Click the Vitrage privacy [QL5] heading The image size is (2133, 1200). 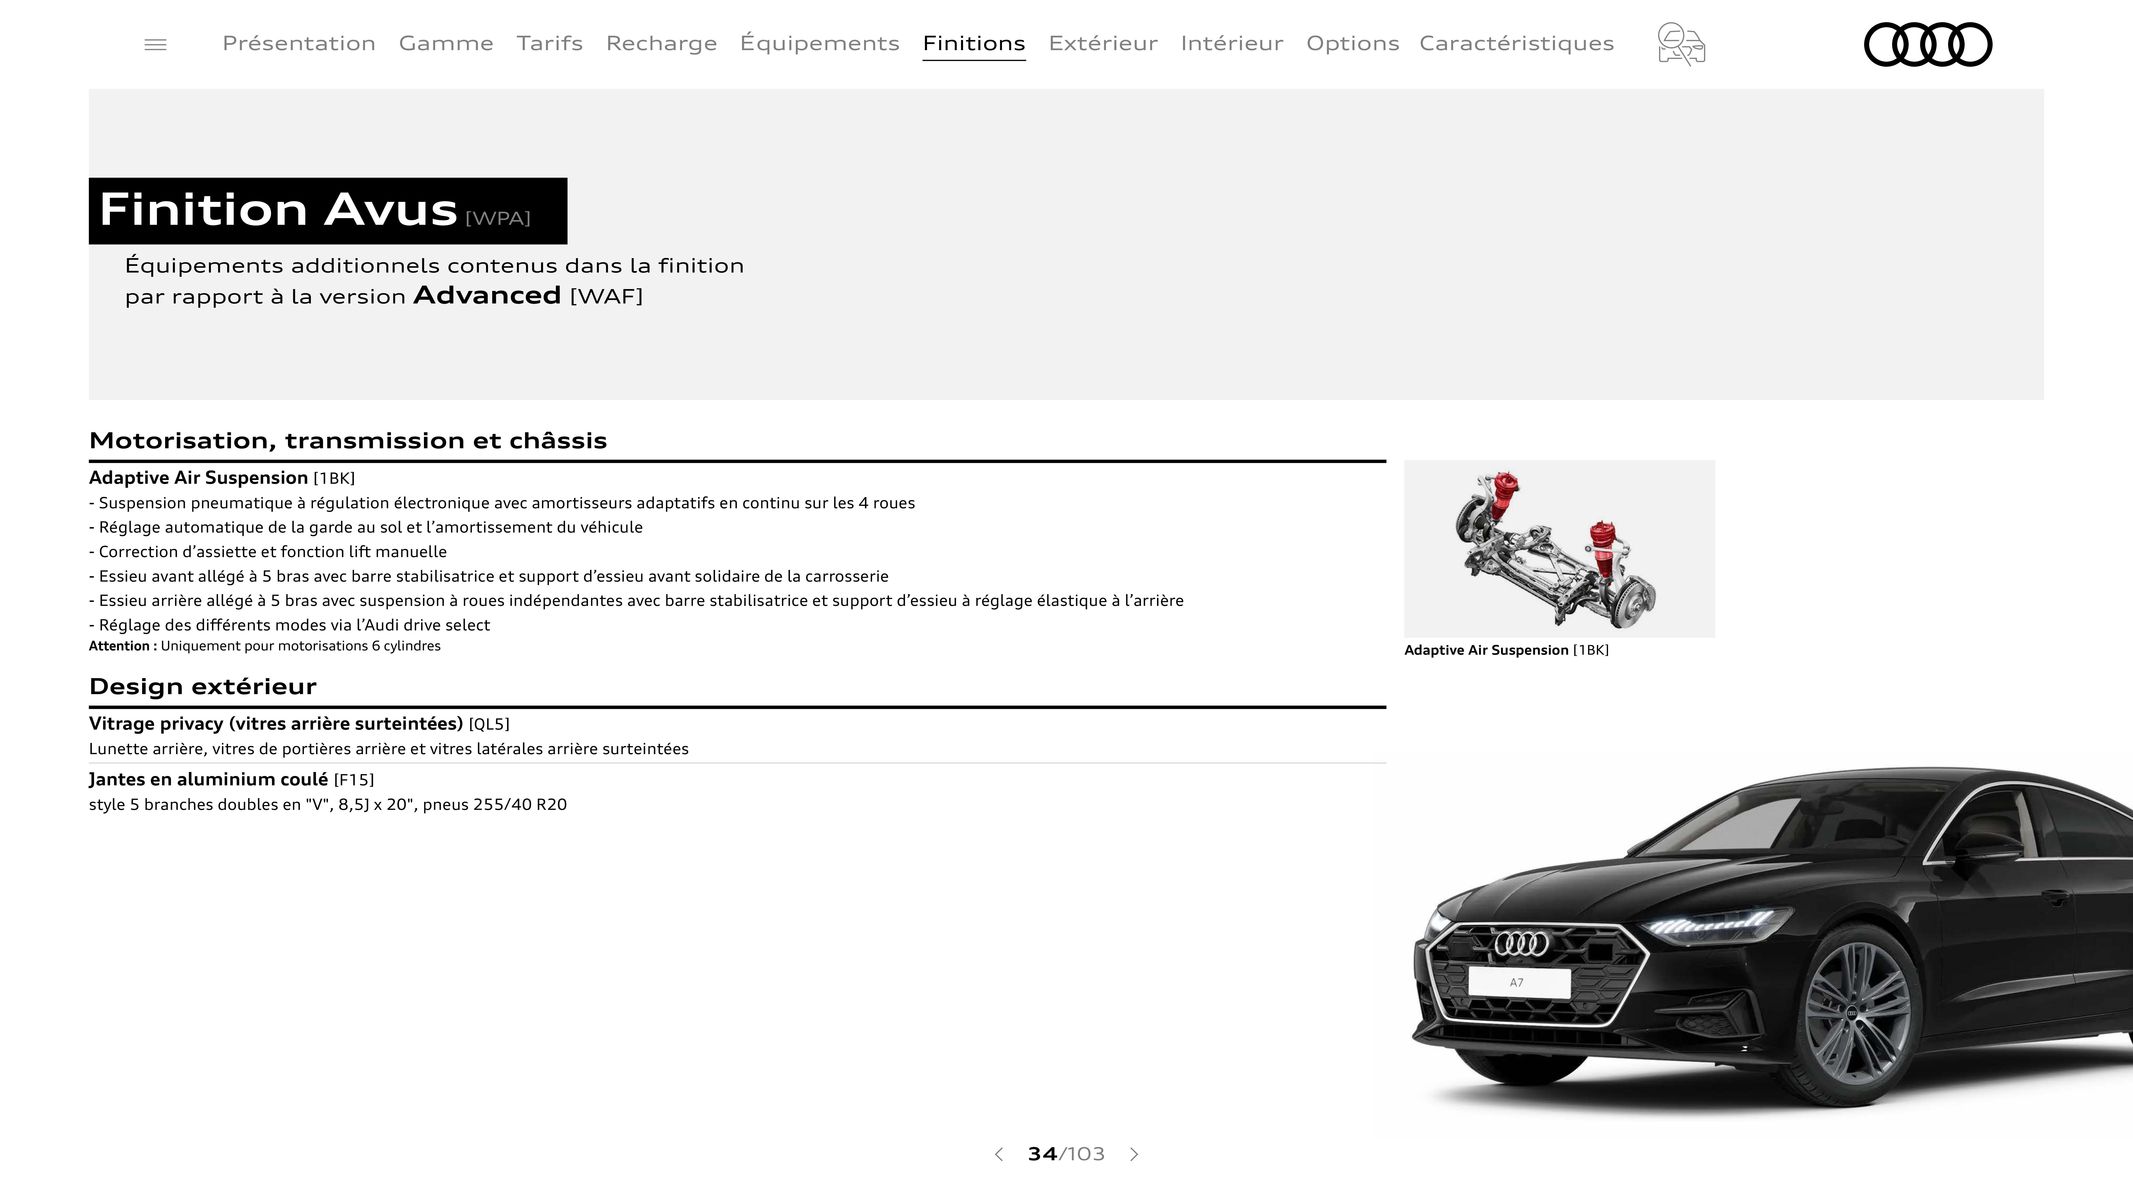click(x=299, y=724)
